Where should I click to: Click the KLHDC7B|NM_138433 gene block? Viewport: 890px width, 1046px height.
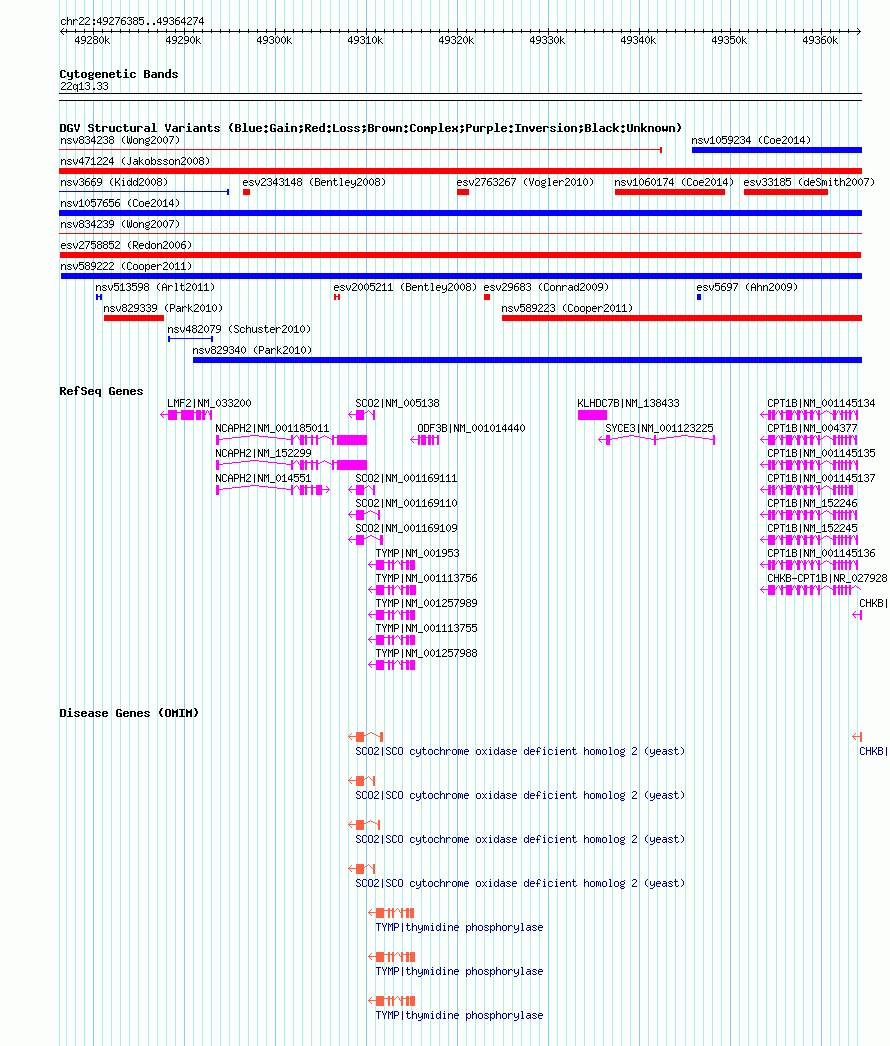click(592, 415)
